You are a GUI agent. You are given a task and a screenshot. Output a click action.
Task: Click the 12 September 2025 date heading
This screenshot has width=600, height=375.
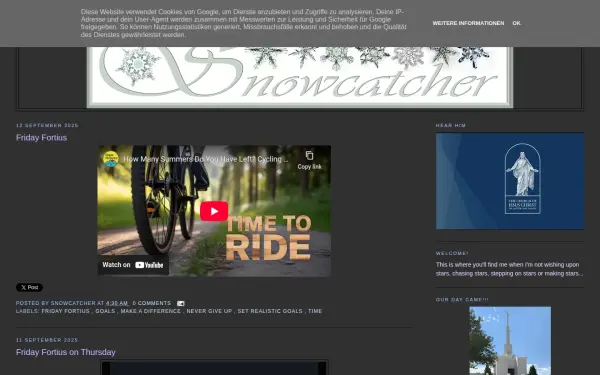coord(47,126)
